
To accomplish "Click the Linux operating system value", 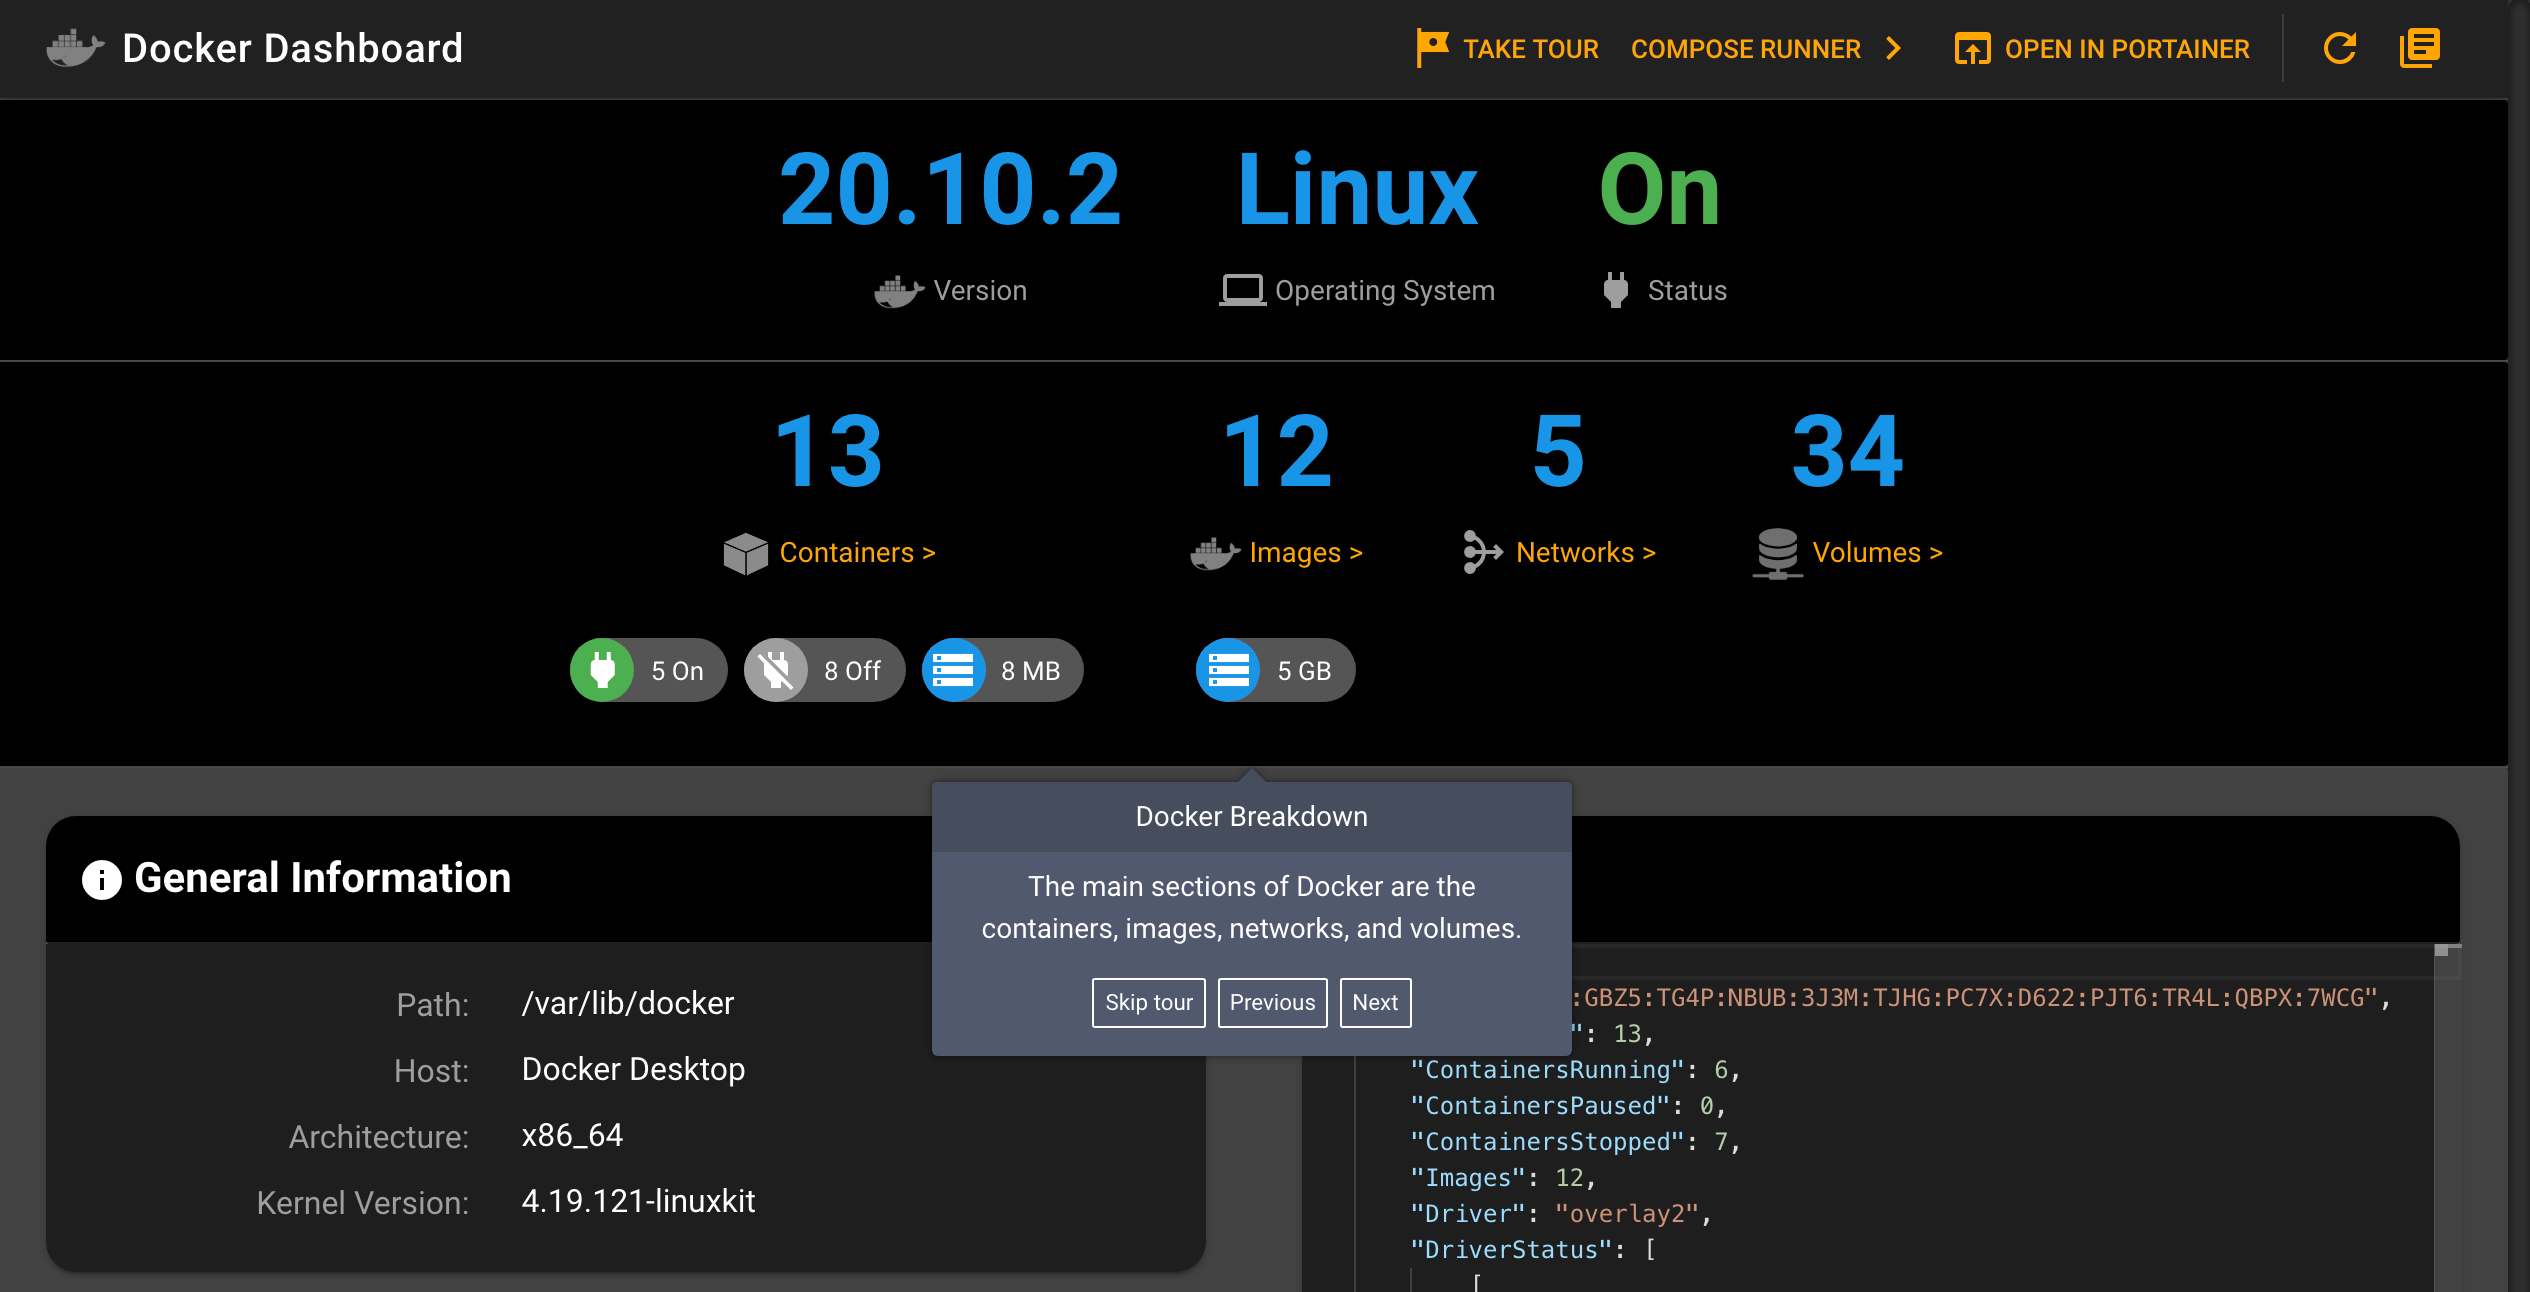I will (x=1357, y=189).
